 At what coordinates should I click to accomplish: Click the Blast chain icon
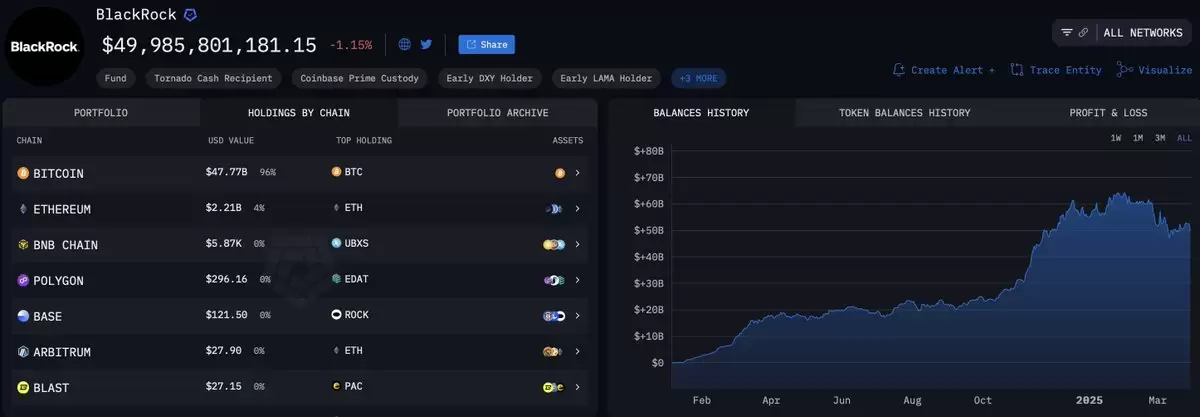pos(24,387)
